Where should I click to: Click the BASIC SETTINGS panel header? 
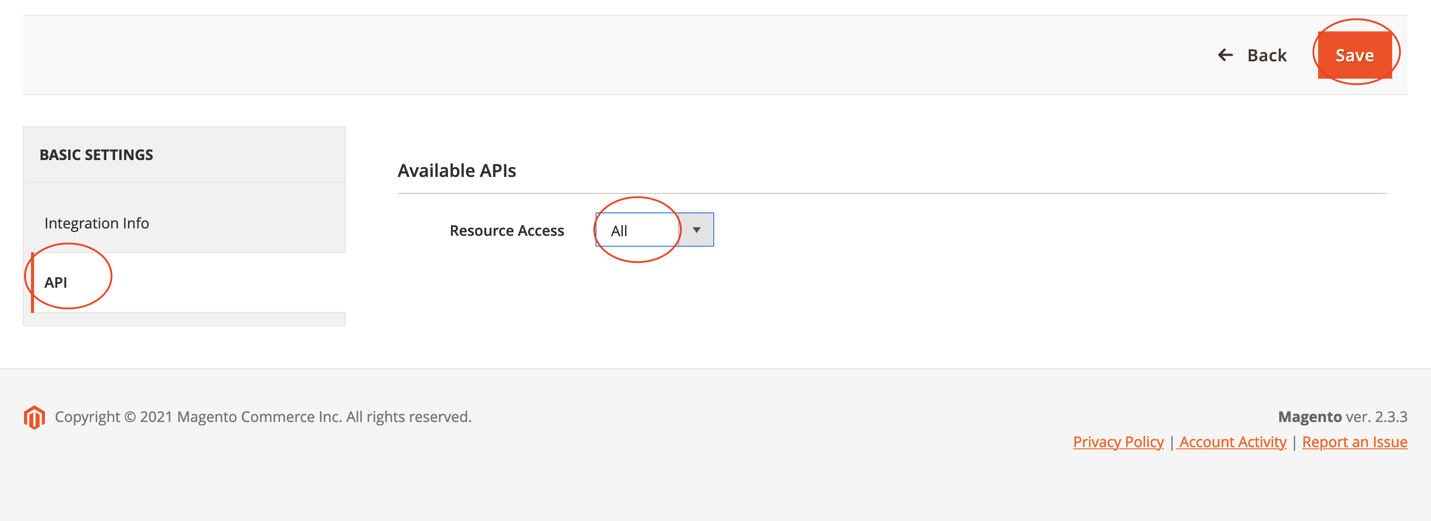pyautogui.click(x=96, y=155)
